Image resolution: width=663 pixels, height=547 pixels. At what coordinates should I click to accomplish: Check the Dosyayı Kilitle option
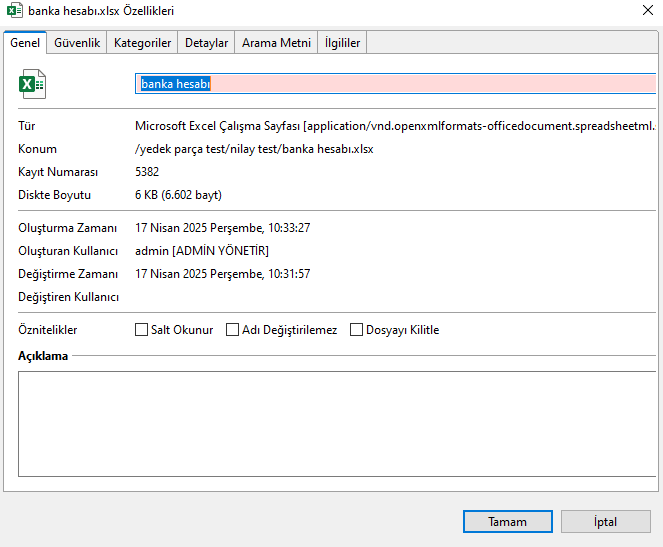click(357, 330)
